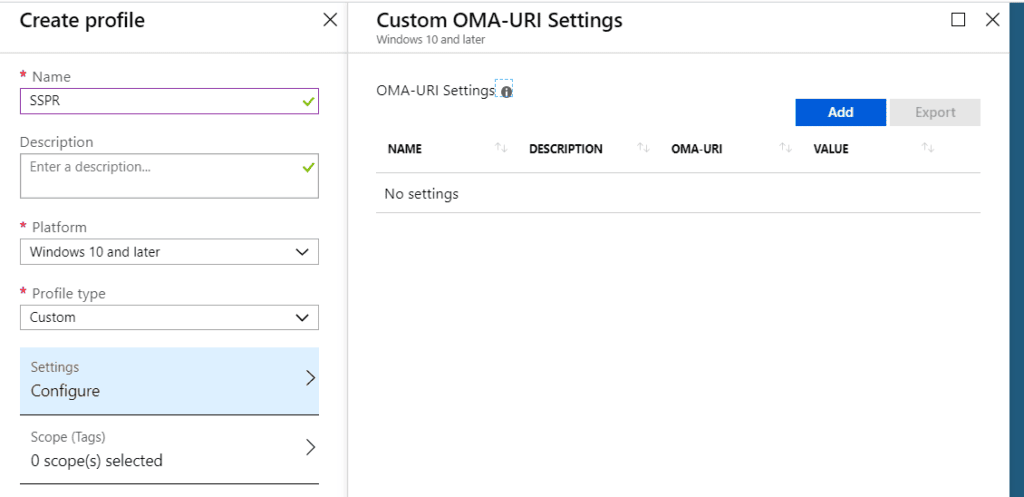Click the Description text box
Screen dimensions: 1024x497
pos(169,176)
